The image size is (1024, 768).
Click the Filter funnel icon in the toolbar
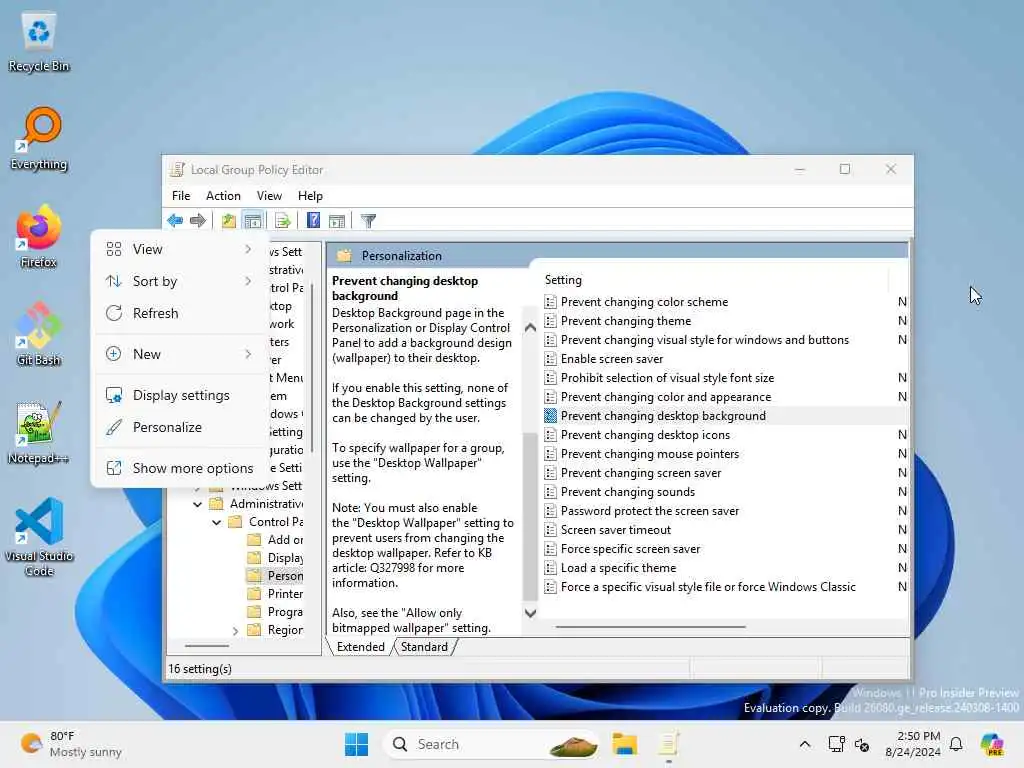point(368,221)
